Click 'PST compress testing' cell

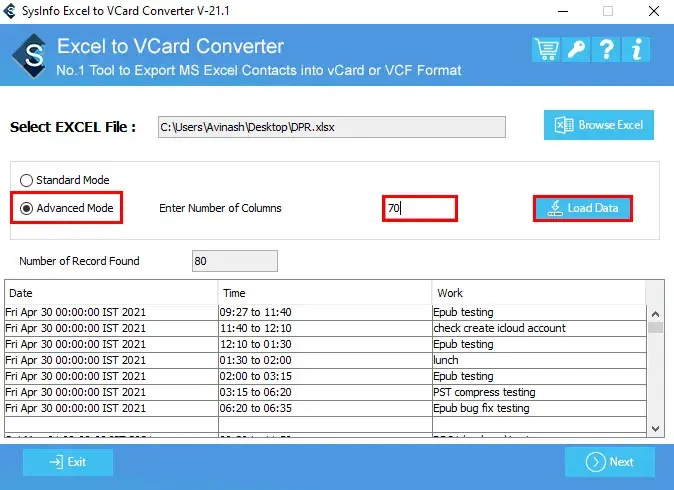tap(539, 392)
